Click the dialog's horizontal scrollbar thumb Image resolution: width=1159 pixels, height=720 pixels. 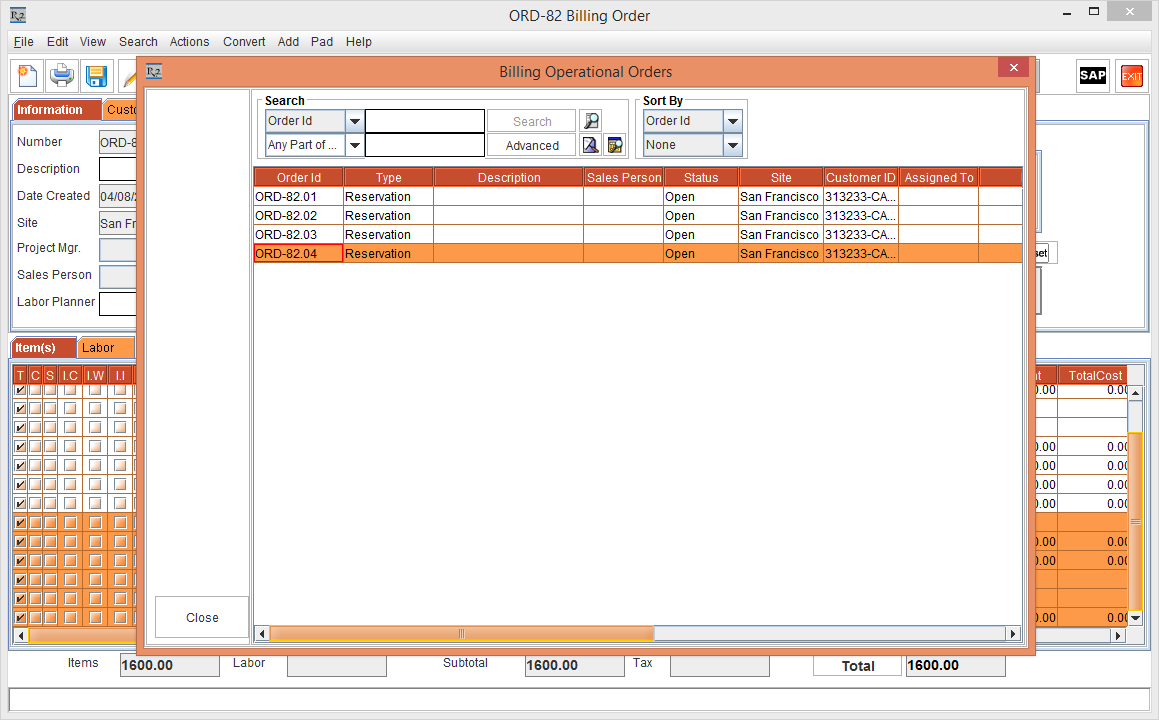(461, 634)
